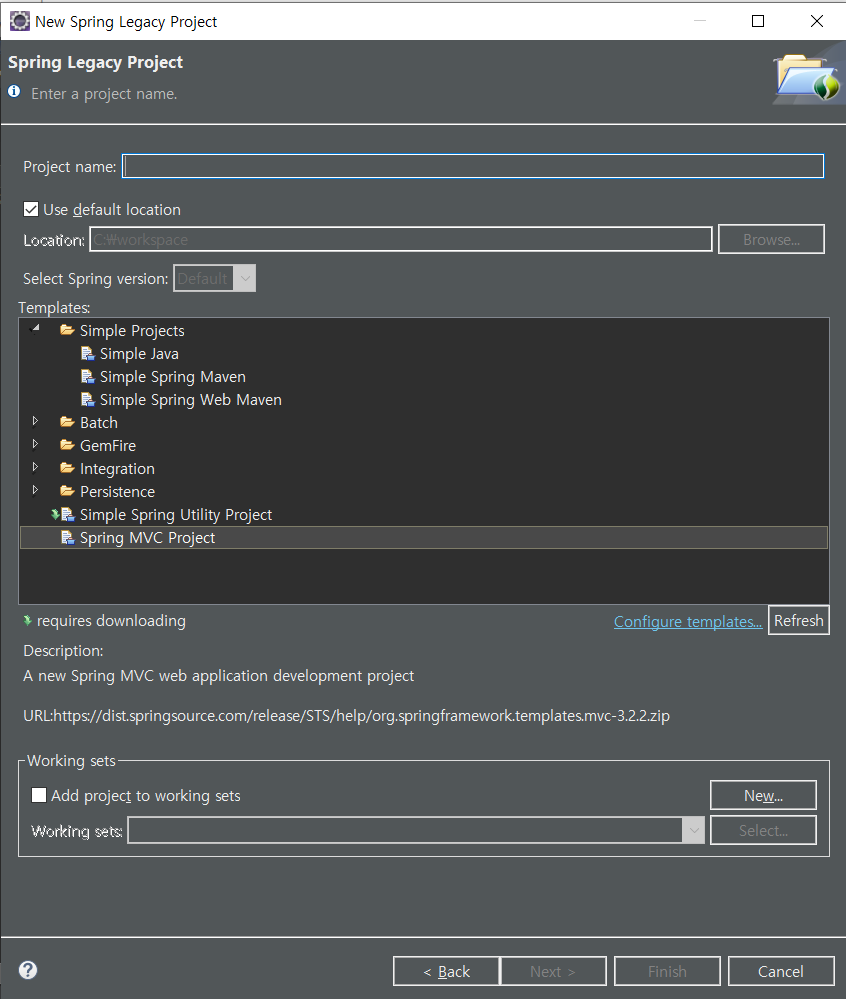This screenshot has height=999, width=846.
Task: Select the Simple Java template
Action: tap(139, 354)
